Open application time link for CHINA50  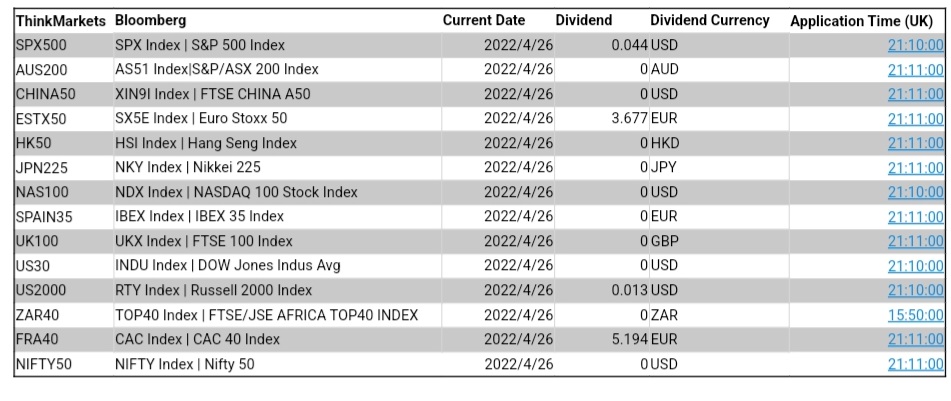coord(915,94)
